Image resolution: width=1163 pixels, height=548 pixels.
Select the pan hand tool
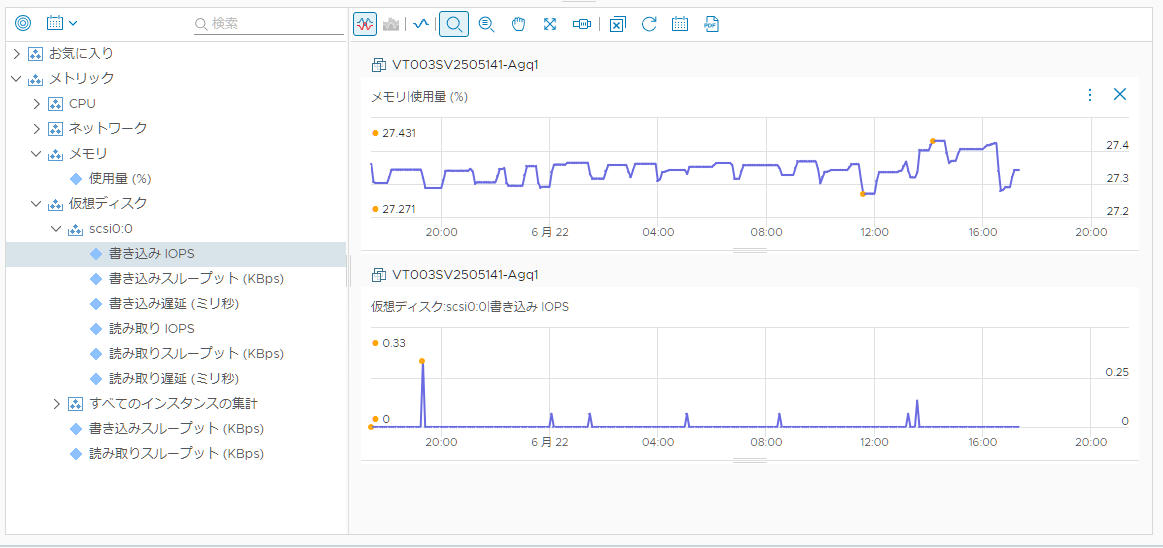coord(518,24)
